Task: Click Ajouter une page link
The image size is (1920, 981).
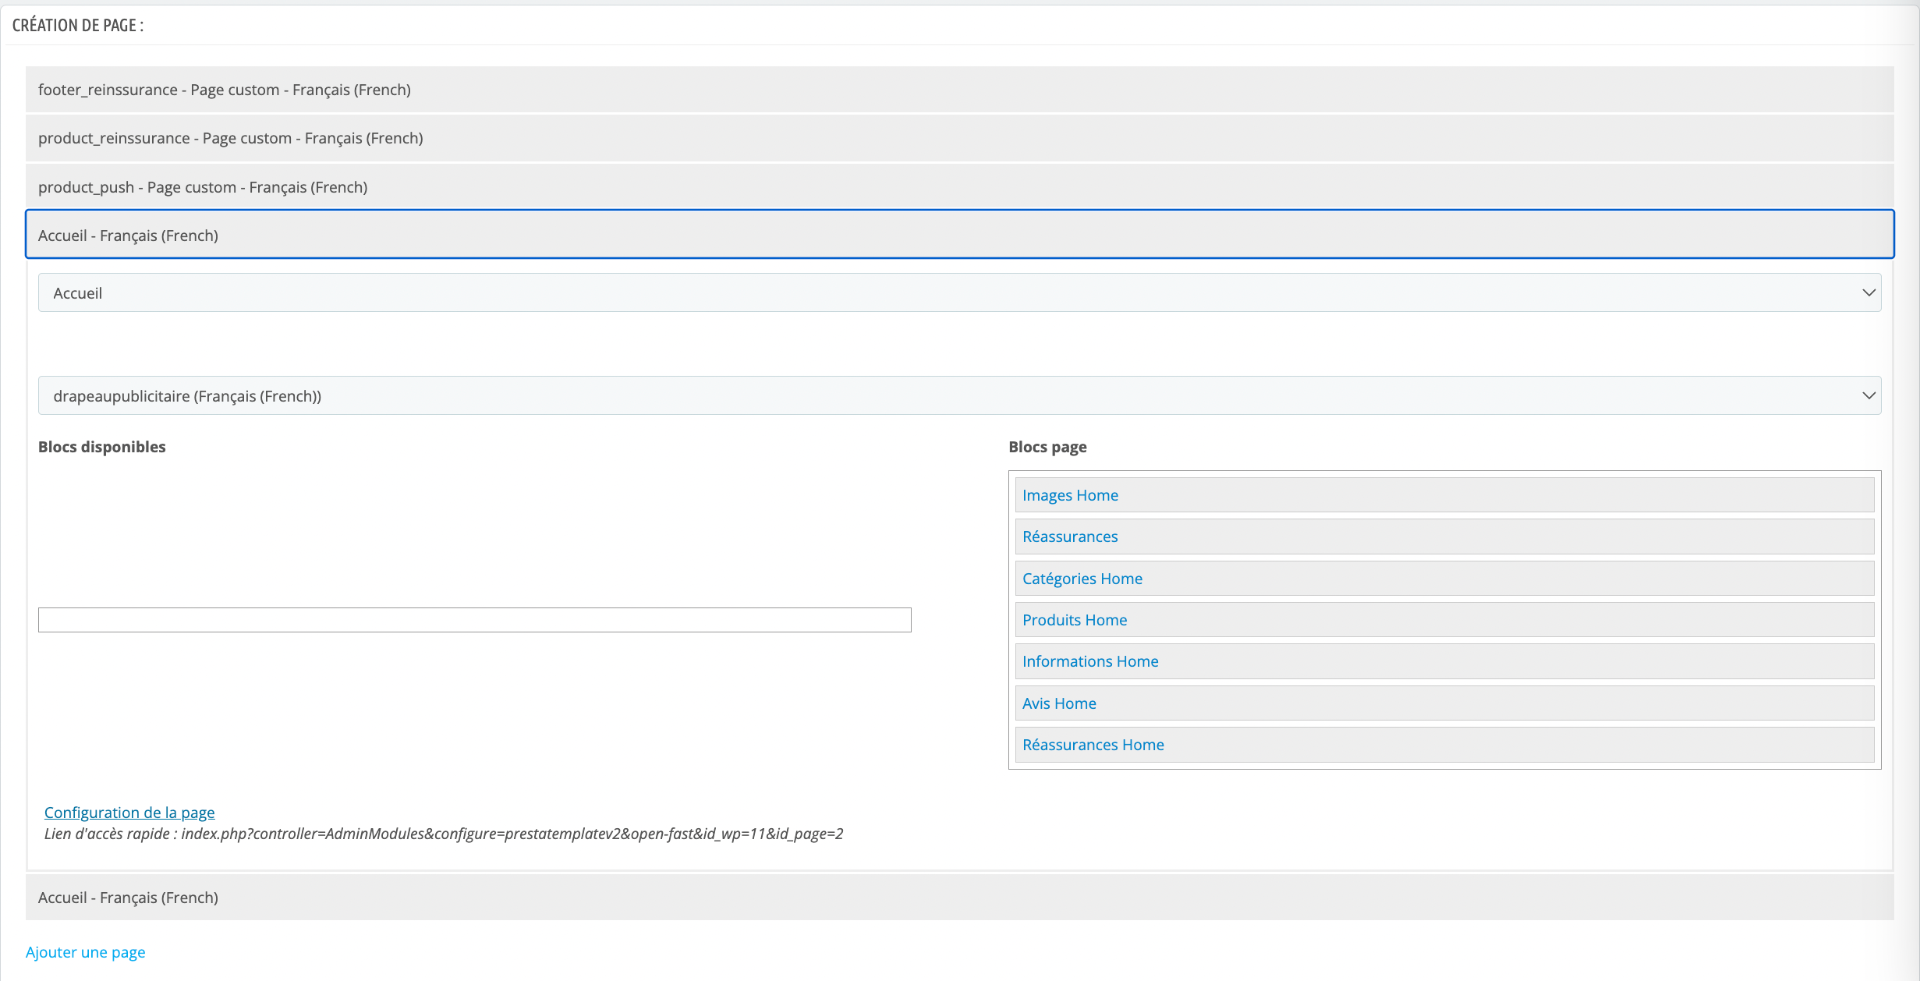Action: point(86,953)
